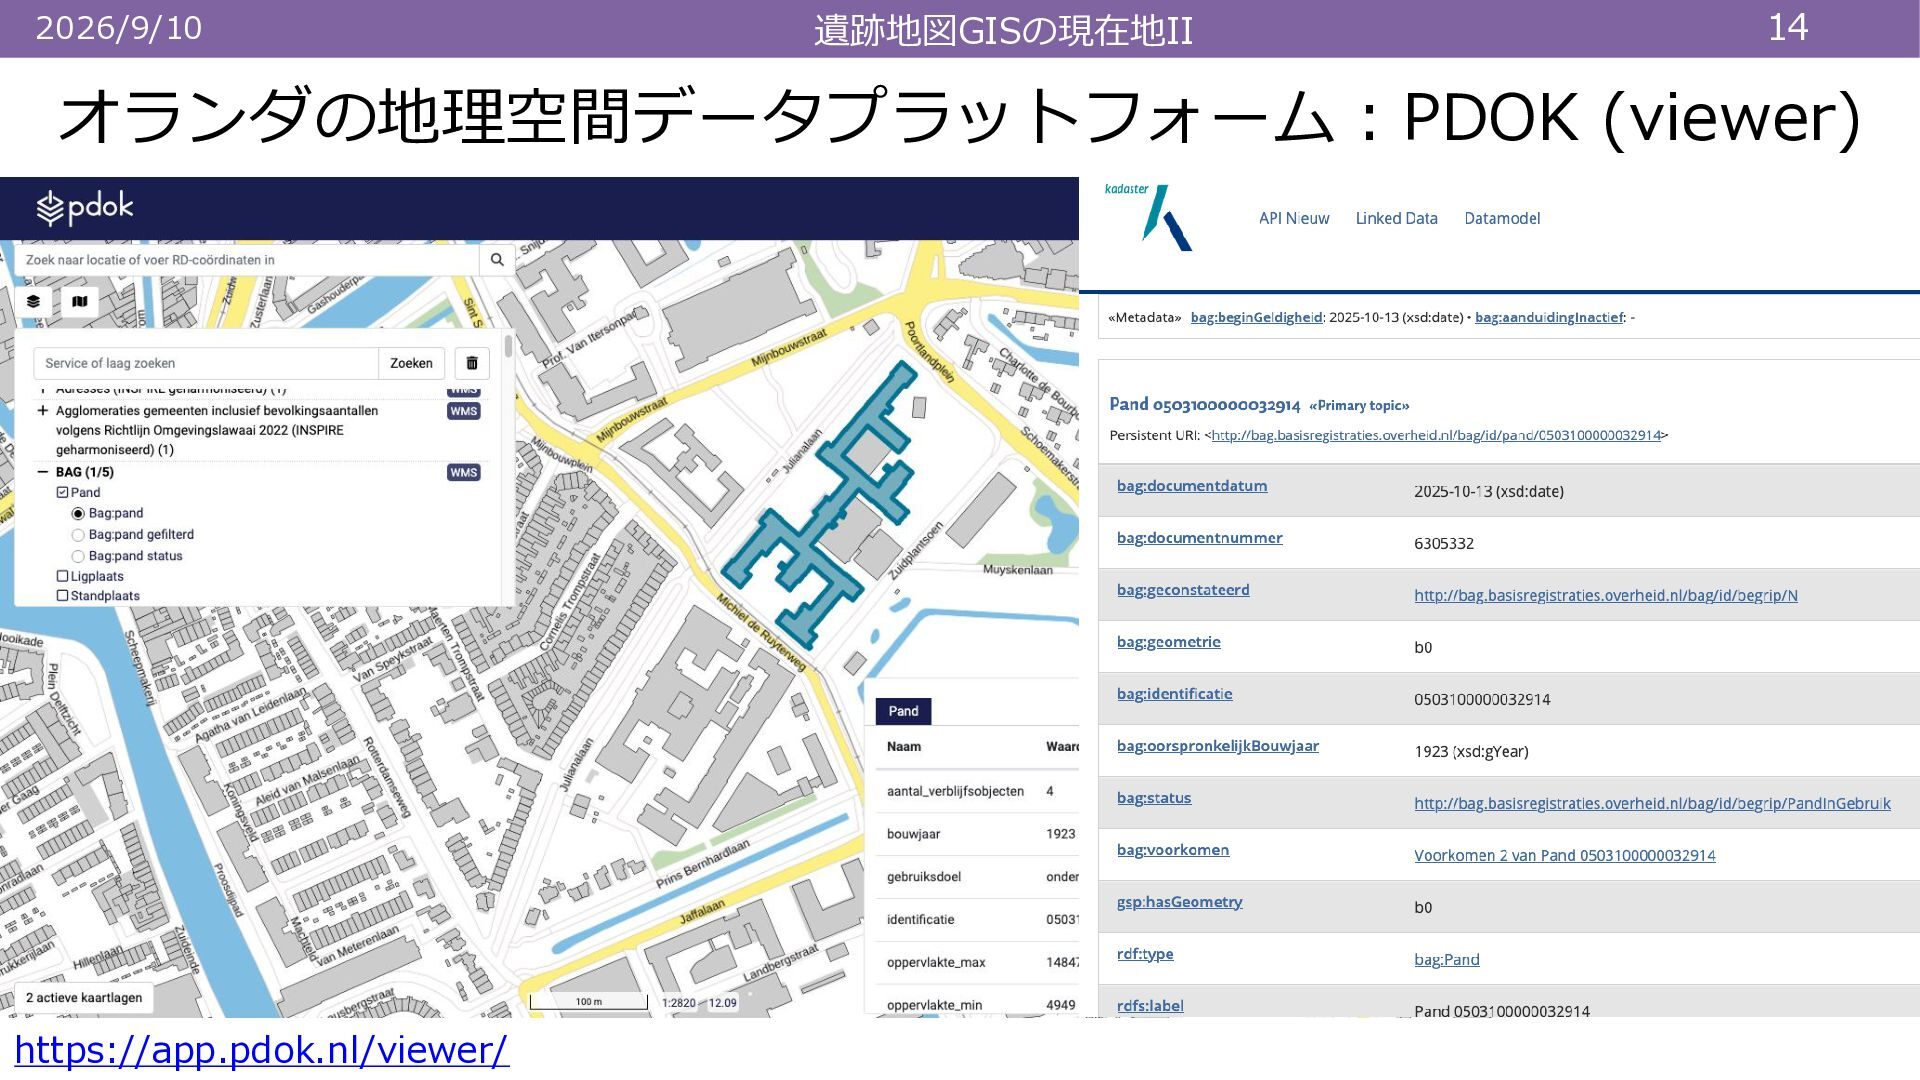
Task: Click the search magnifier icon
Action: [497, 260]
